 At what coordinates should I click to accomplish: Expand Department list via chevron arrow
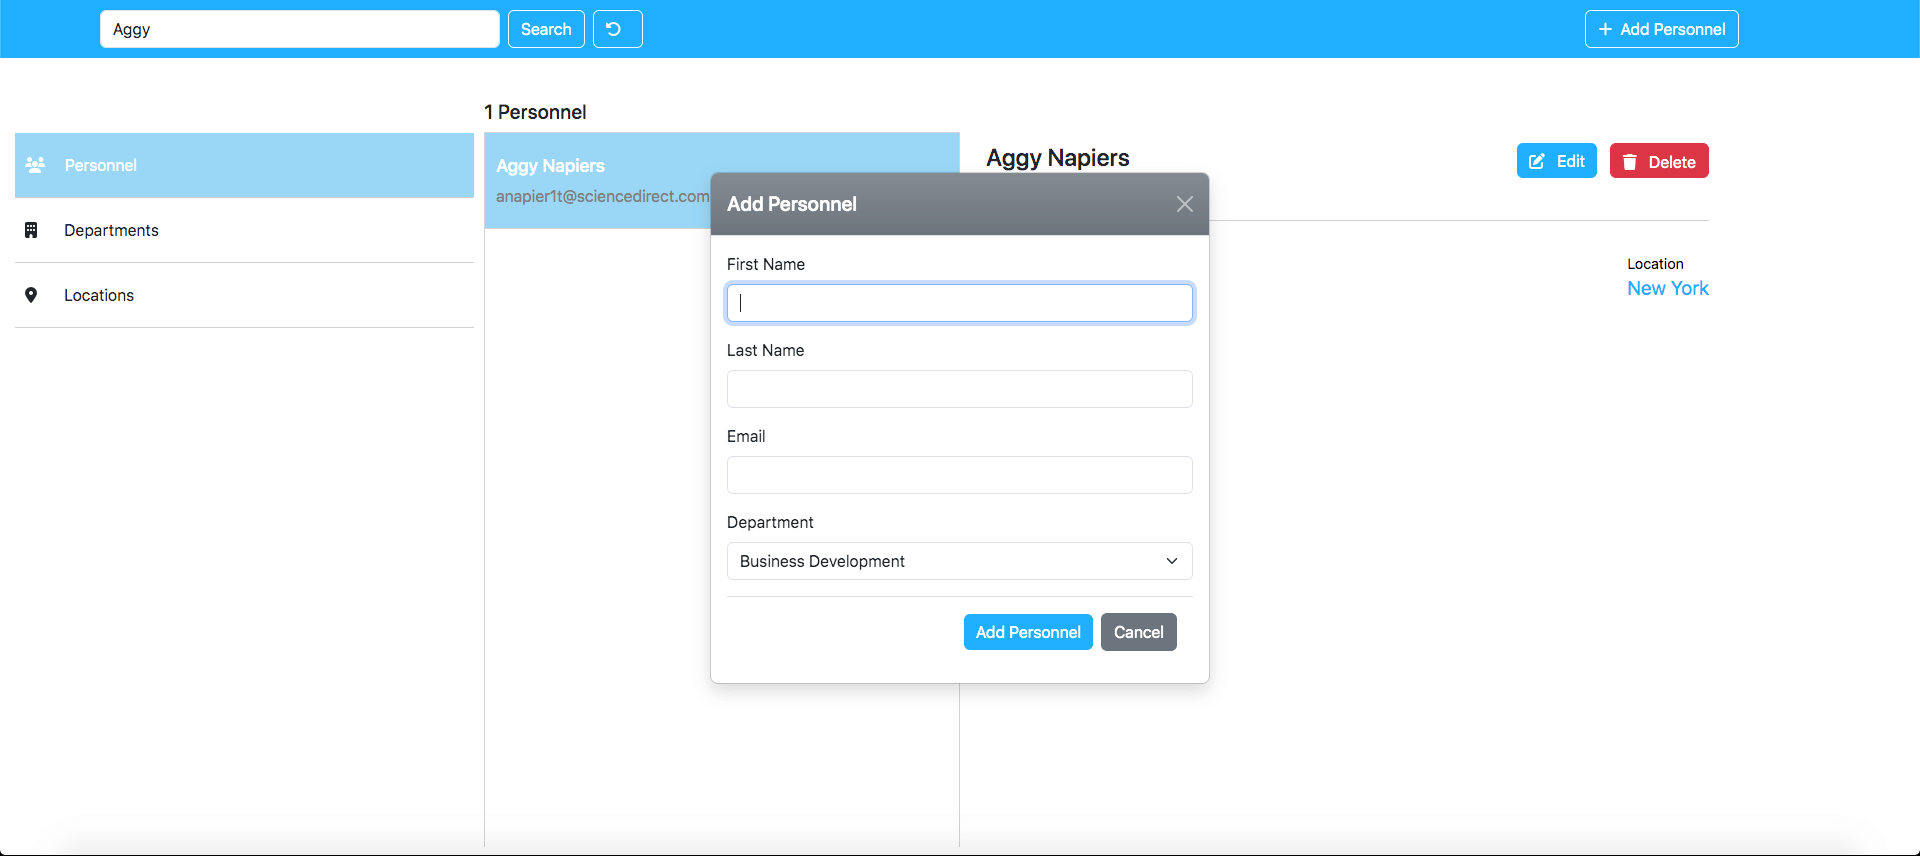(1171, 561)
